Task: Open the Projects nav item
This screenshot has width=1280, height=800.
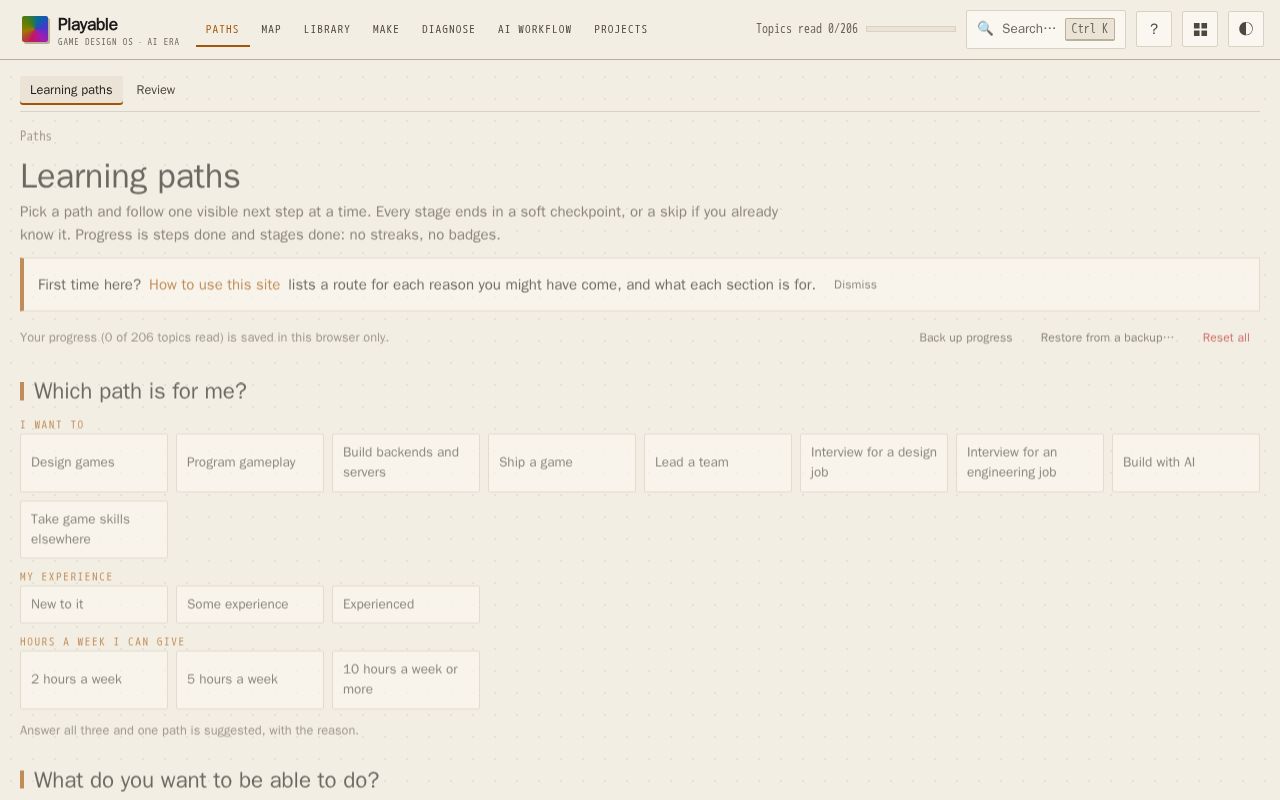Action: coord(621,29)
